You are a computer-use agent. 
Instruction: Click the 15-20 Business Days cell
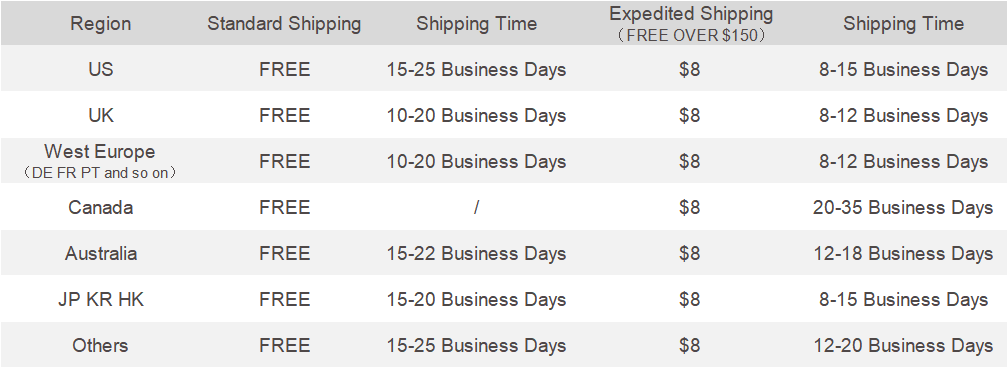click(x=476, y=299)
